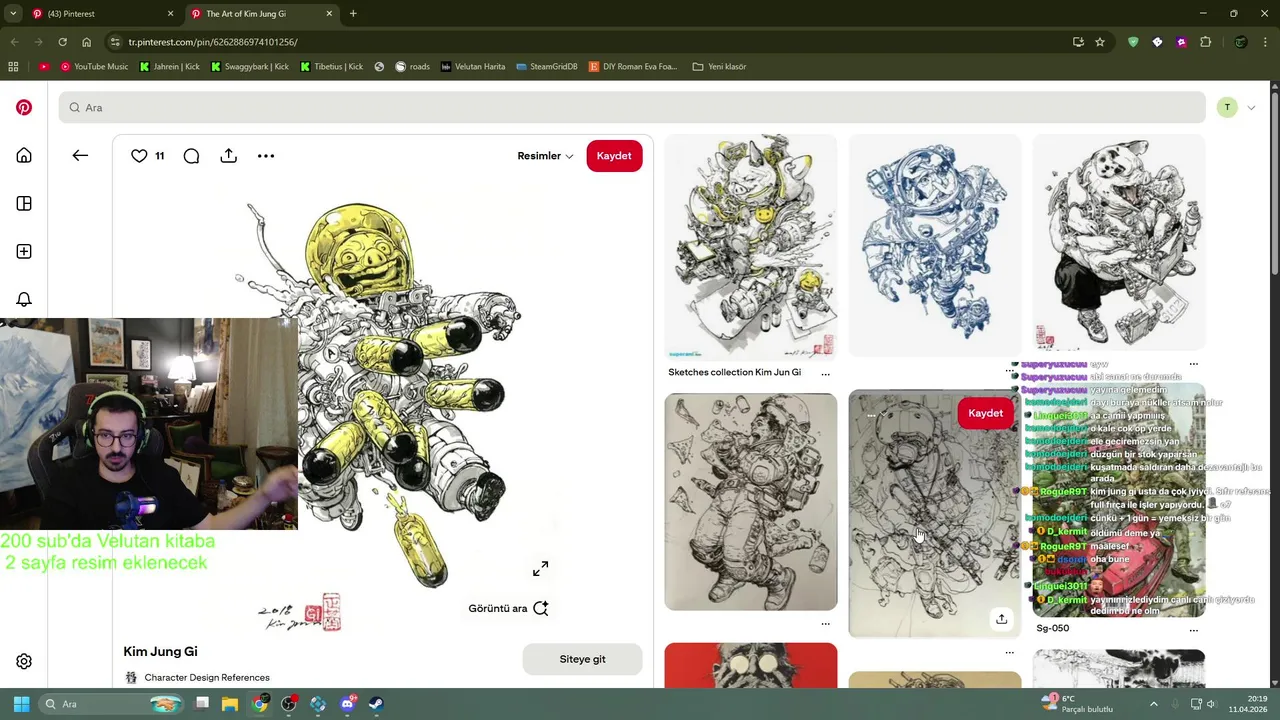Open Character Design References link
1280x720 pixels.
tap(207, 677)
